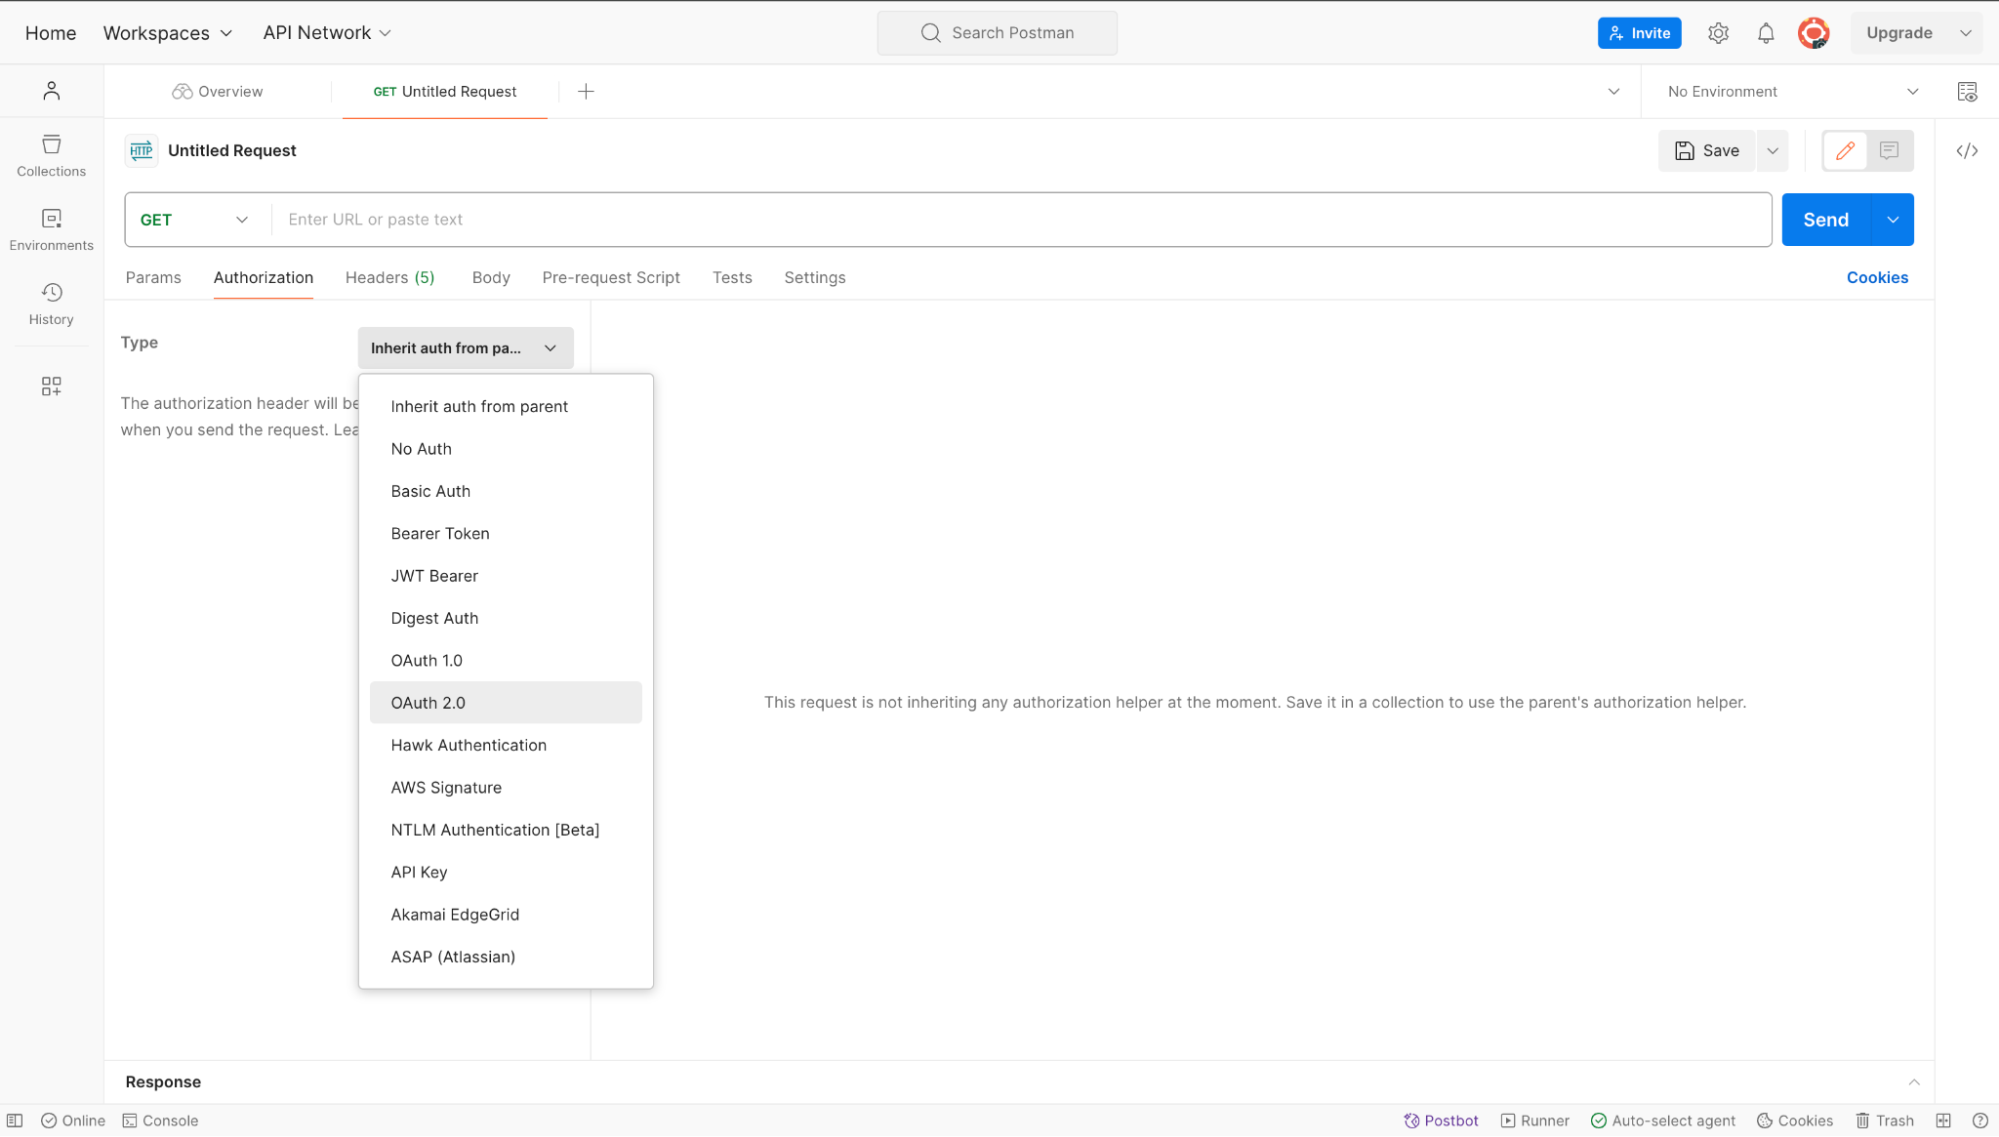Click the comments mode icon
1999x1137 pixels.
1889,151
